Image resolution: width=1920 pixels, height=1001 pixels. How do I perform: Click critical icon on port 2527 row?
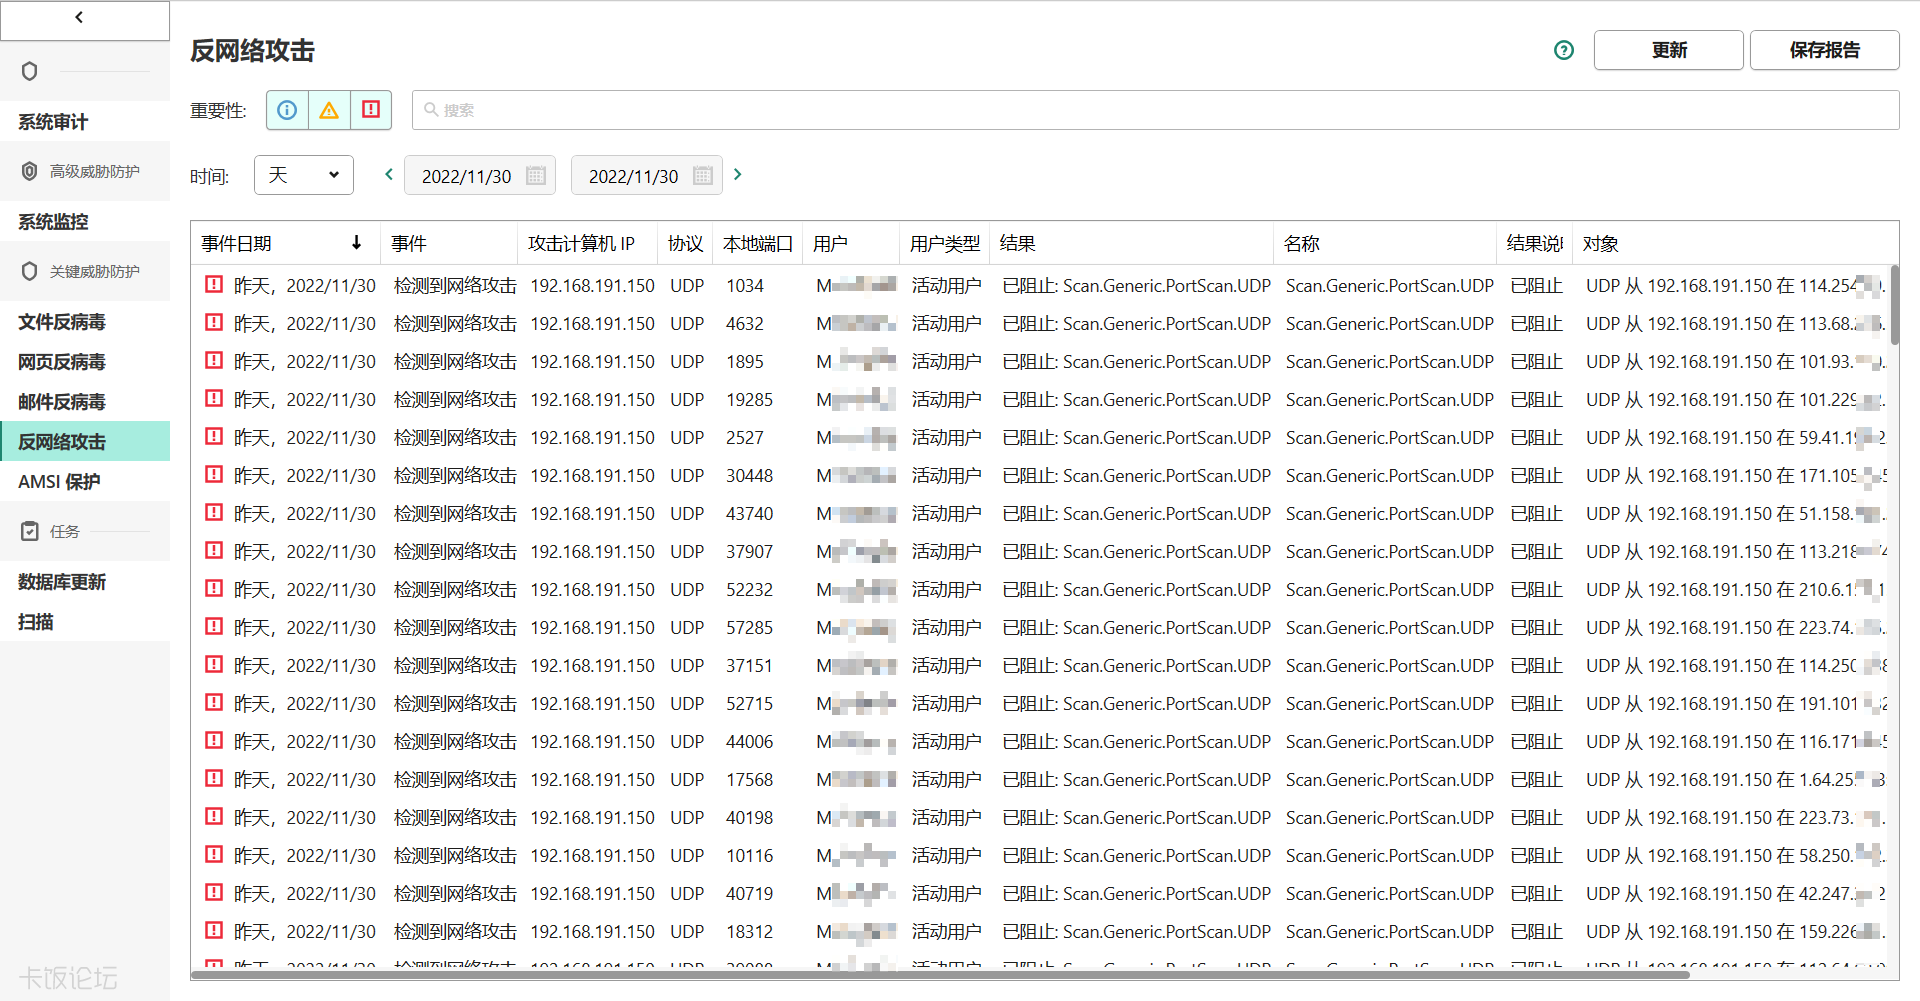coord(214,436)
